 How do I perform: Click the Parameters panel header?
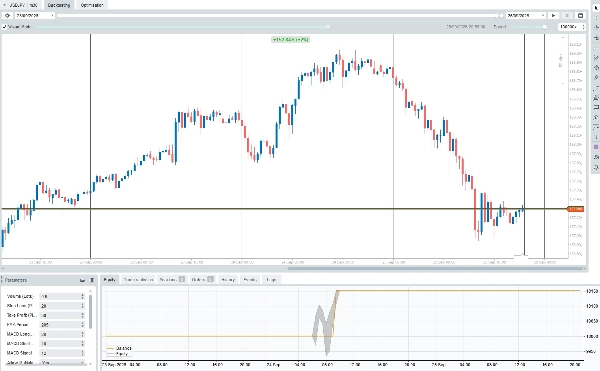tap(49, 280)
